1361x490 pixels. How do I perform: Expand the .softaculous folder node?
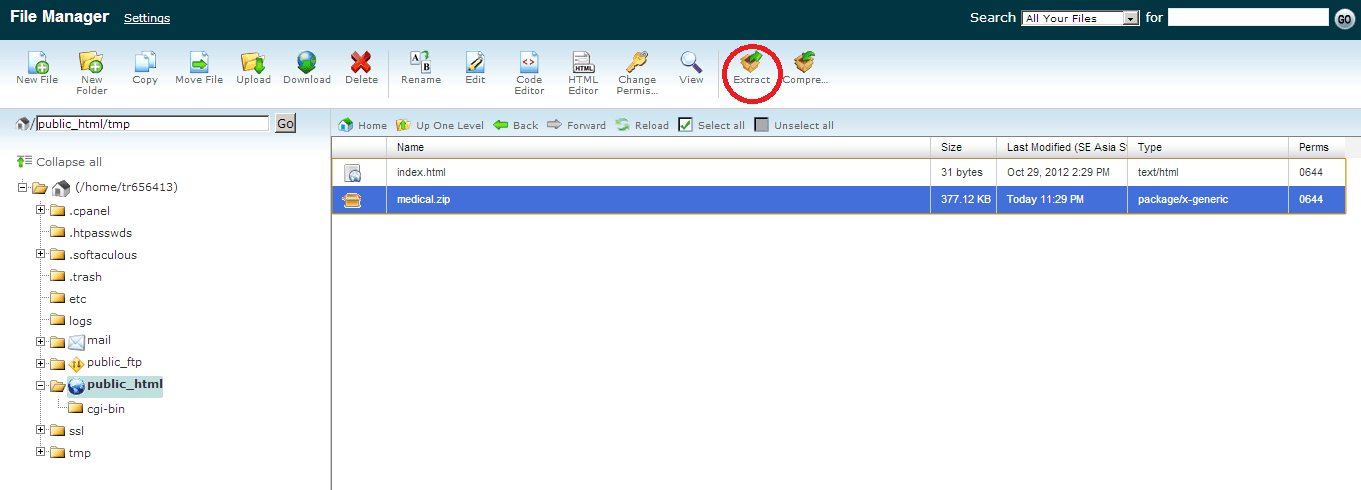[41, 254]
